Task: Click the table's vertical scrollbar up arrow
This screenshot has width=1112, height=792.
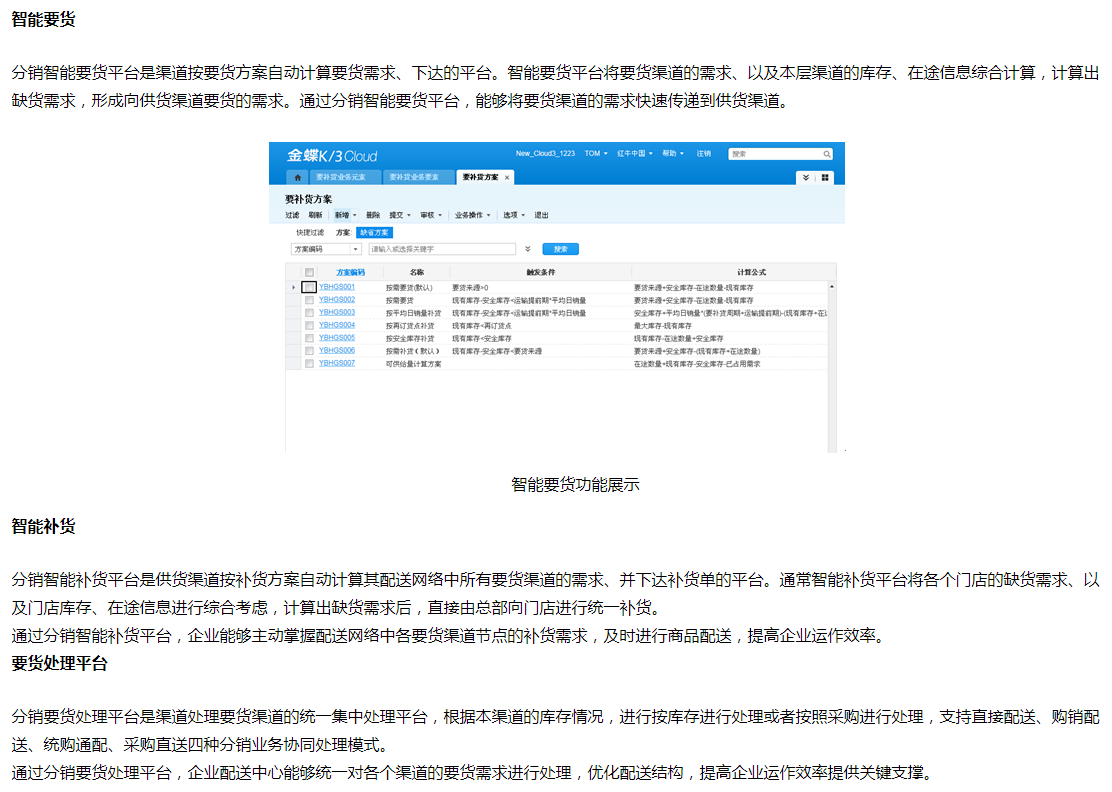Action: 832,287
